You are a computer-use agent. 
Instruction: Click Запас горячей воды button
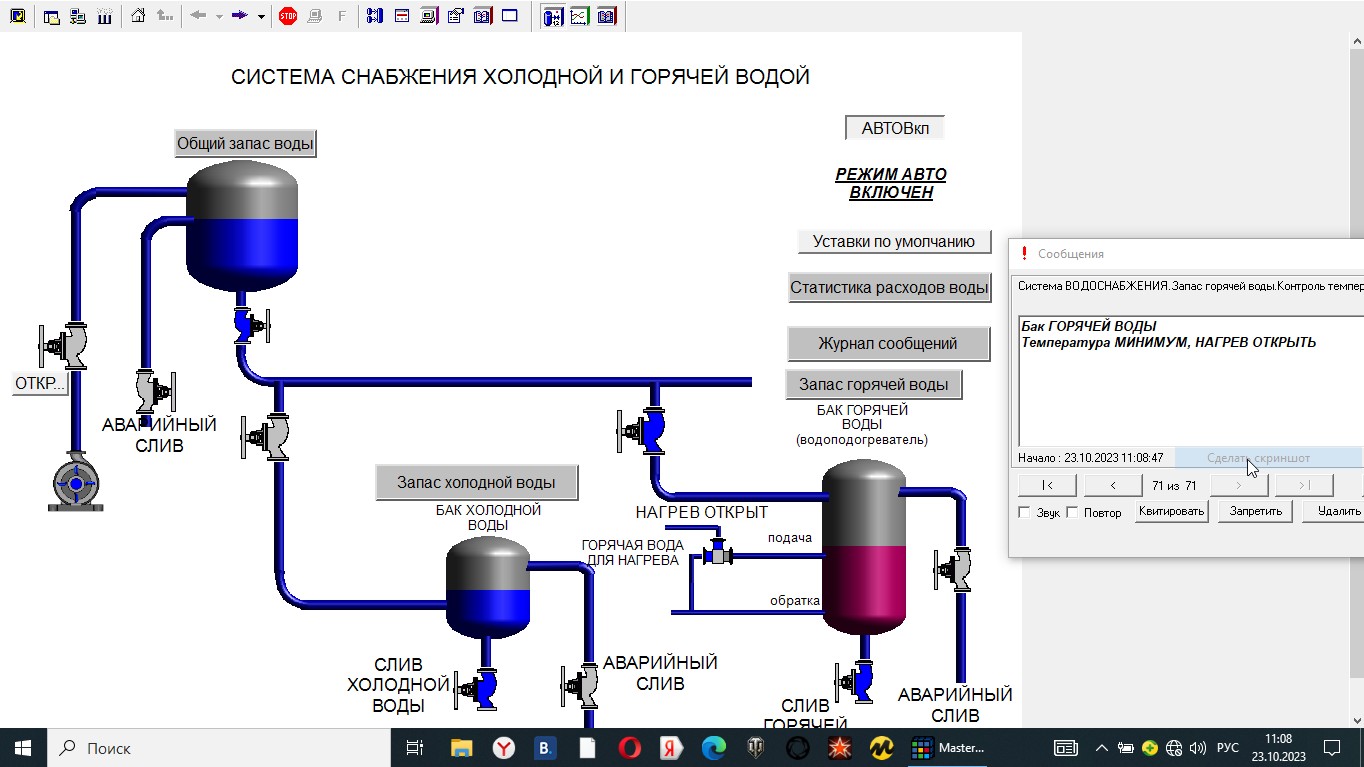[x=874, y=384]
